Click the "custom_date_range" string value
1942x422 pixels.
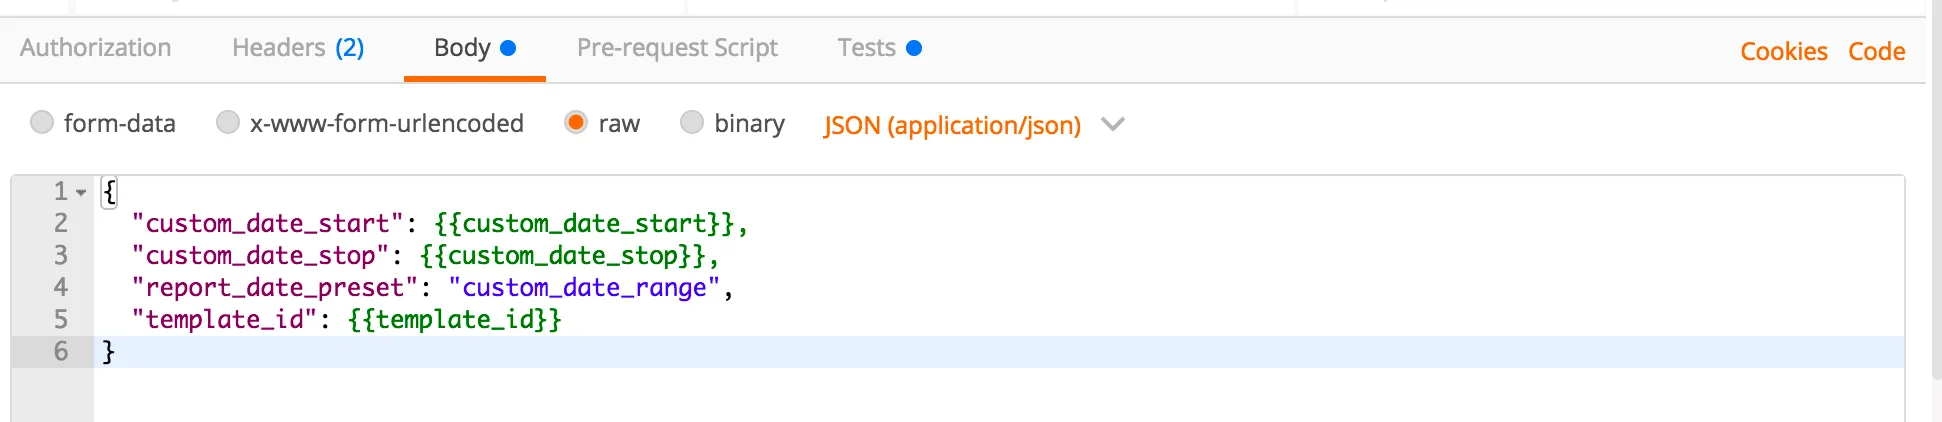584,287
